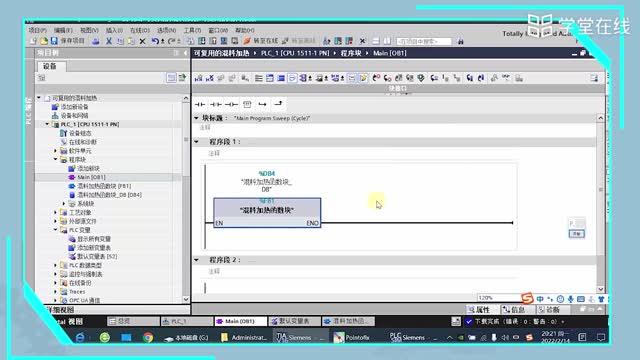Click the Save project icon
This screenshot has width=640, height=360.
(54, 41)
